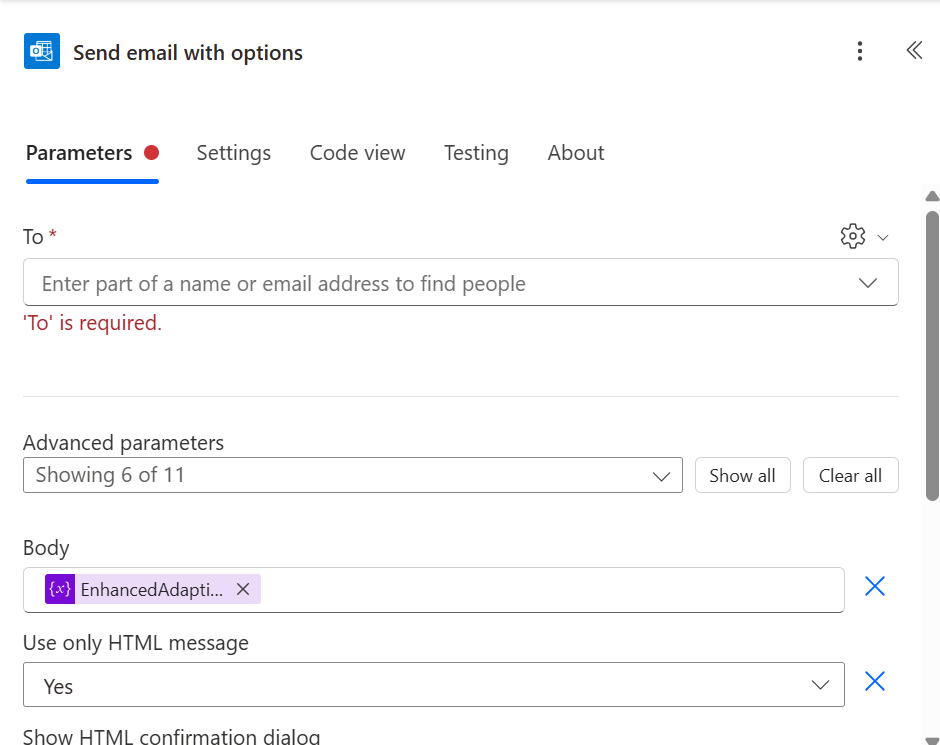The width and height of the screenshot is (940, 745).
Task: Open the Advanced parameters Showing 6 of 11 dropdown
Action: coord(352,475)
